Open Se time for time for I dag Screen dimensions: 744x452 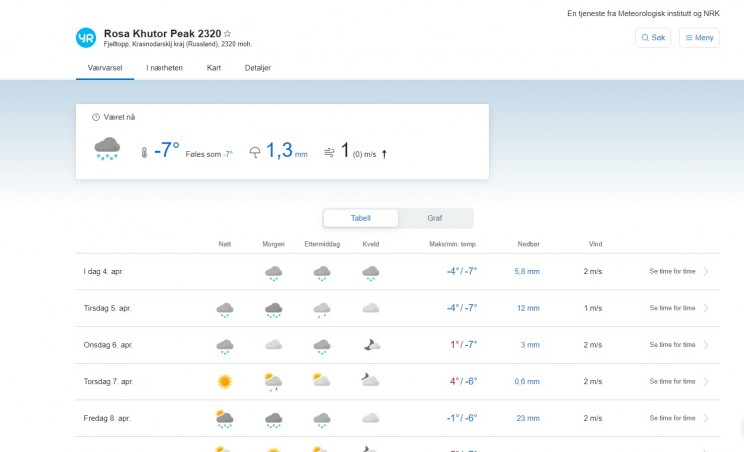tap(672, 271)
